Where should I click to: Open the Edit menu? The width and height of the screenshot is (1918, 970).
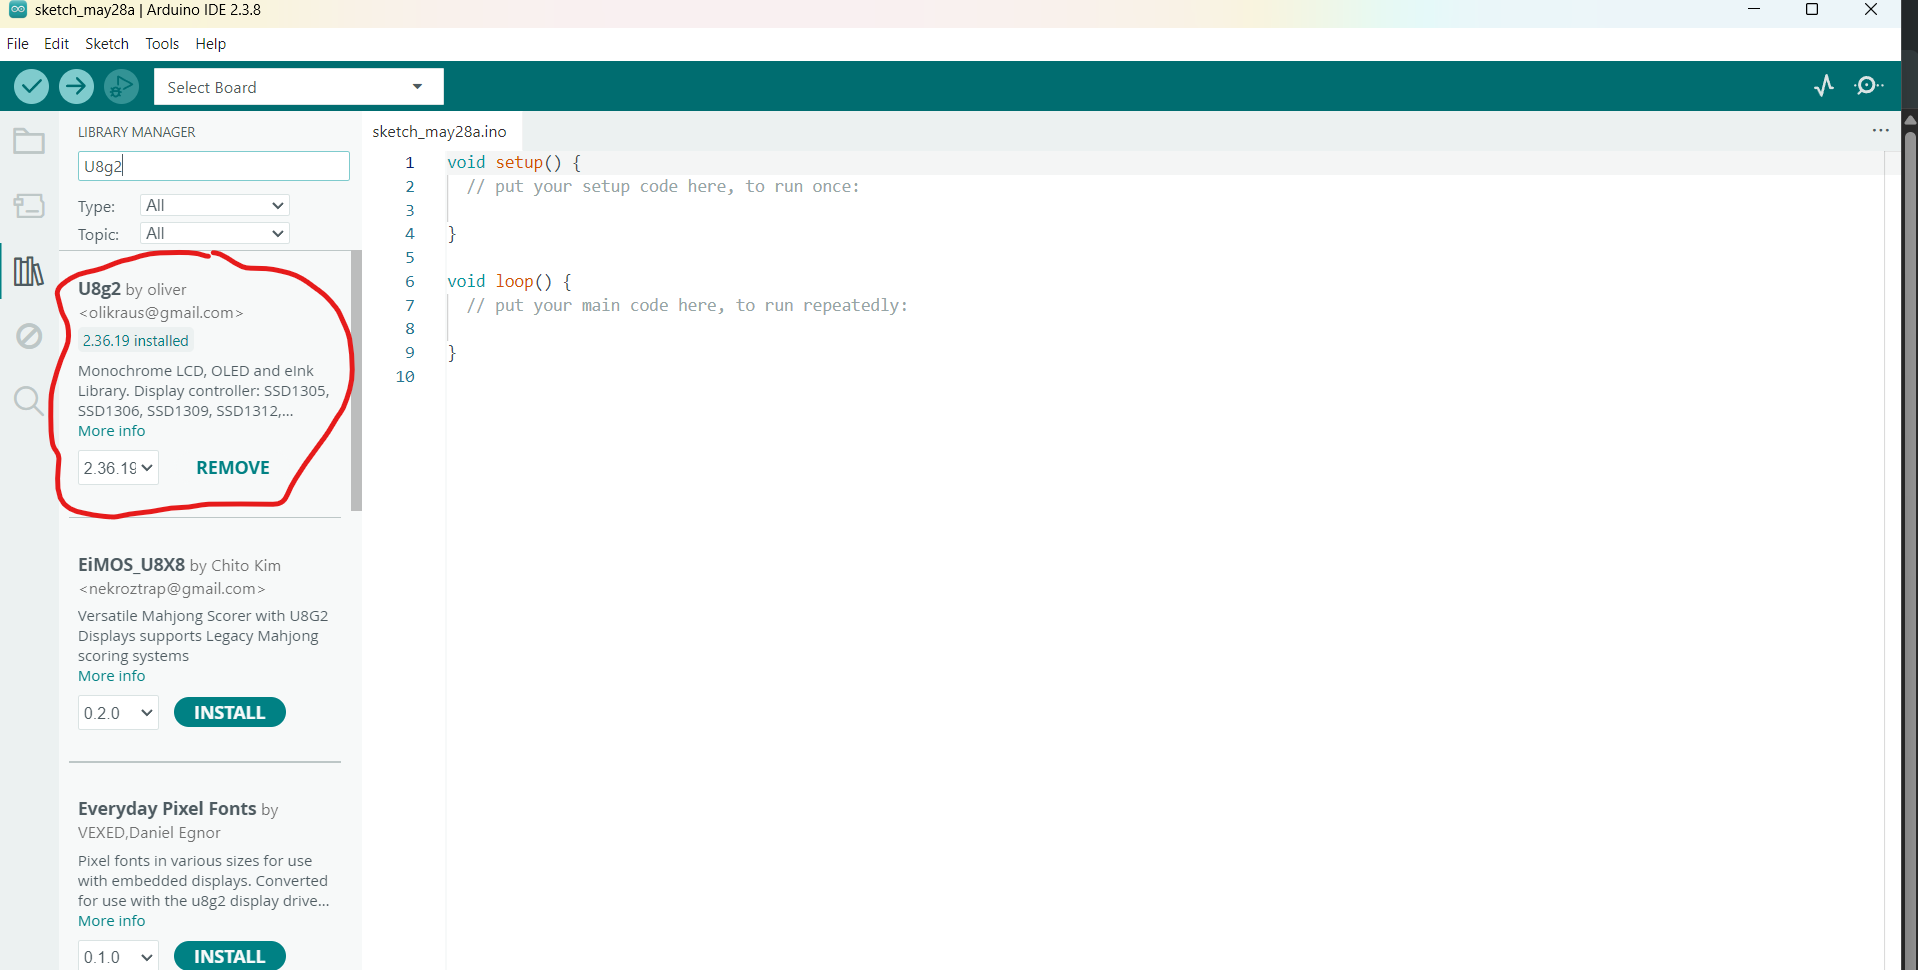(56, 44)
